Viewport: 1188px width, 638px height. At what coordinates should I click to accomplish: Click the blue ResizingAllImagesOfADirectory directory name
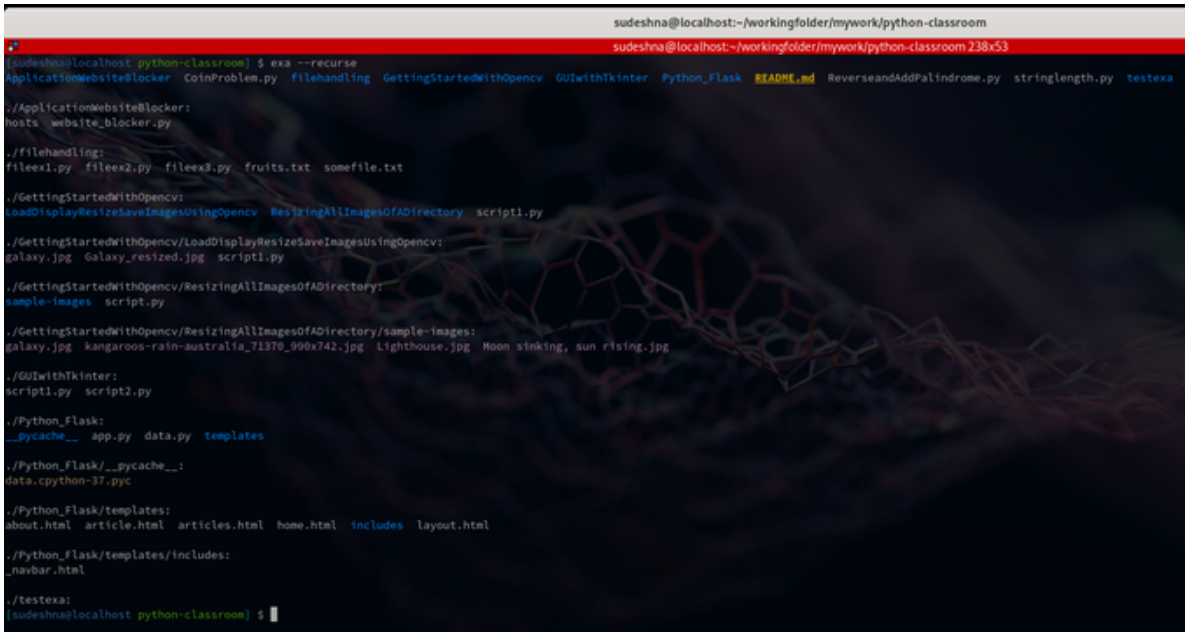coord(367,213)
